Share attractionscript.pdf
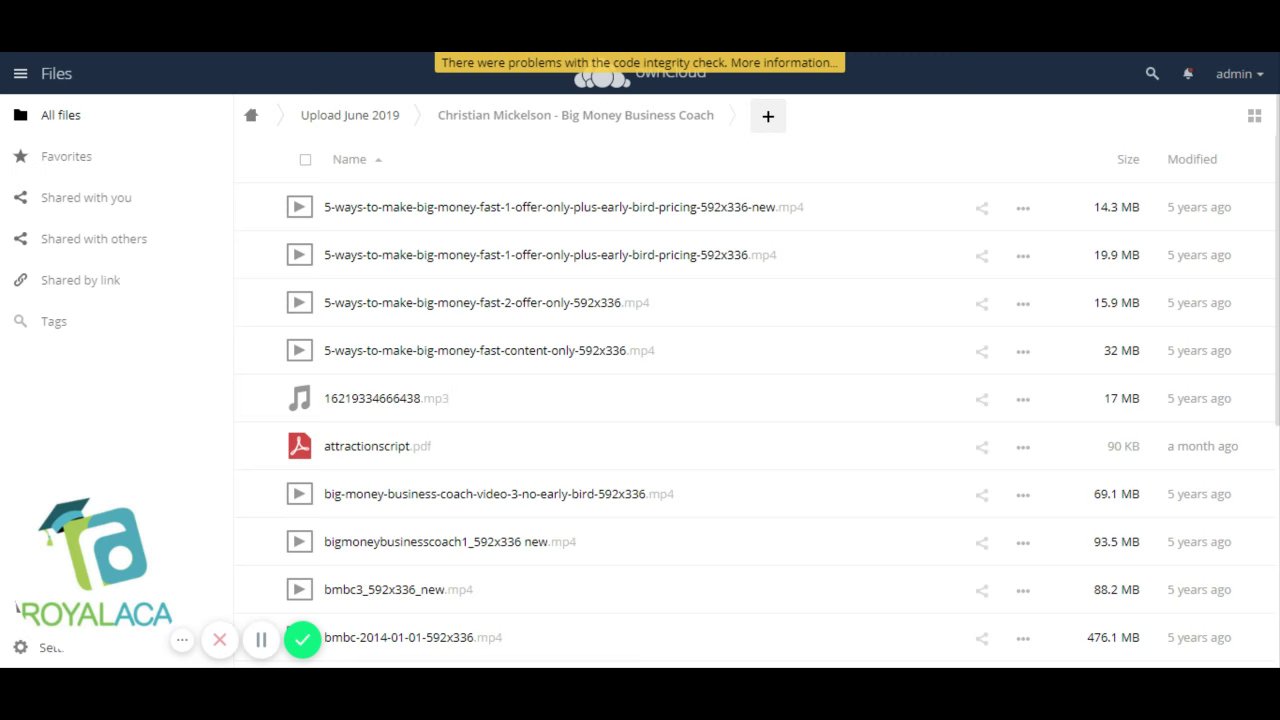 [982, 448]
